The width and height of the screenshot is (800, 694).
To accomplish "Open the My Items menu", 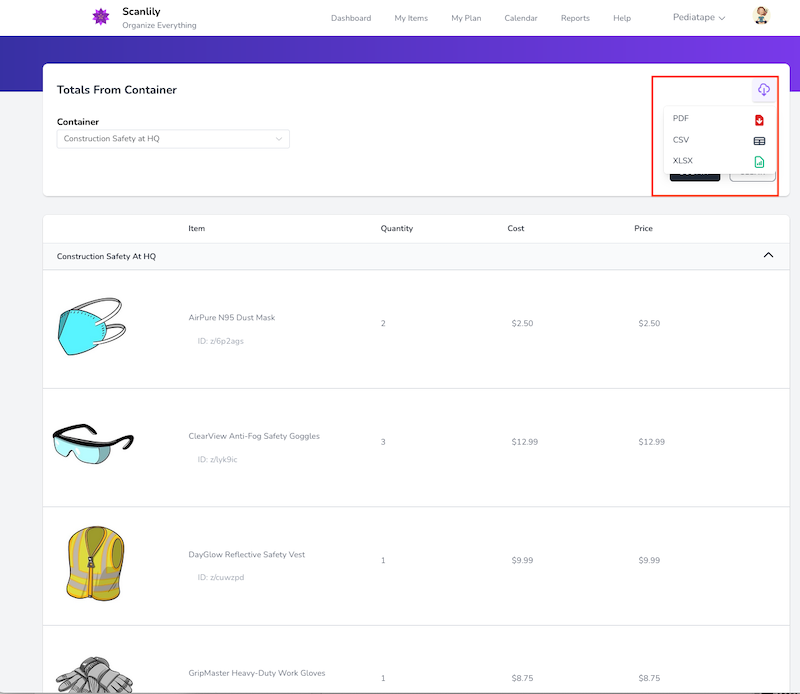I will click(x=411, y=18).
